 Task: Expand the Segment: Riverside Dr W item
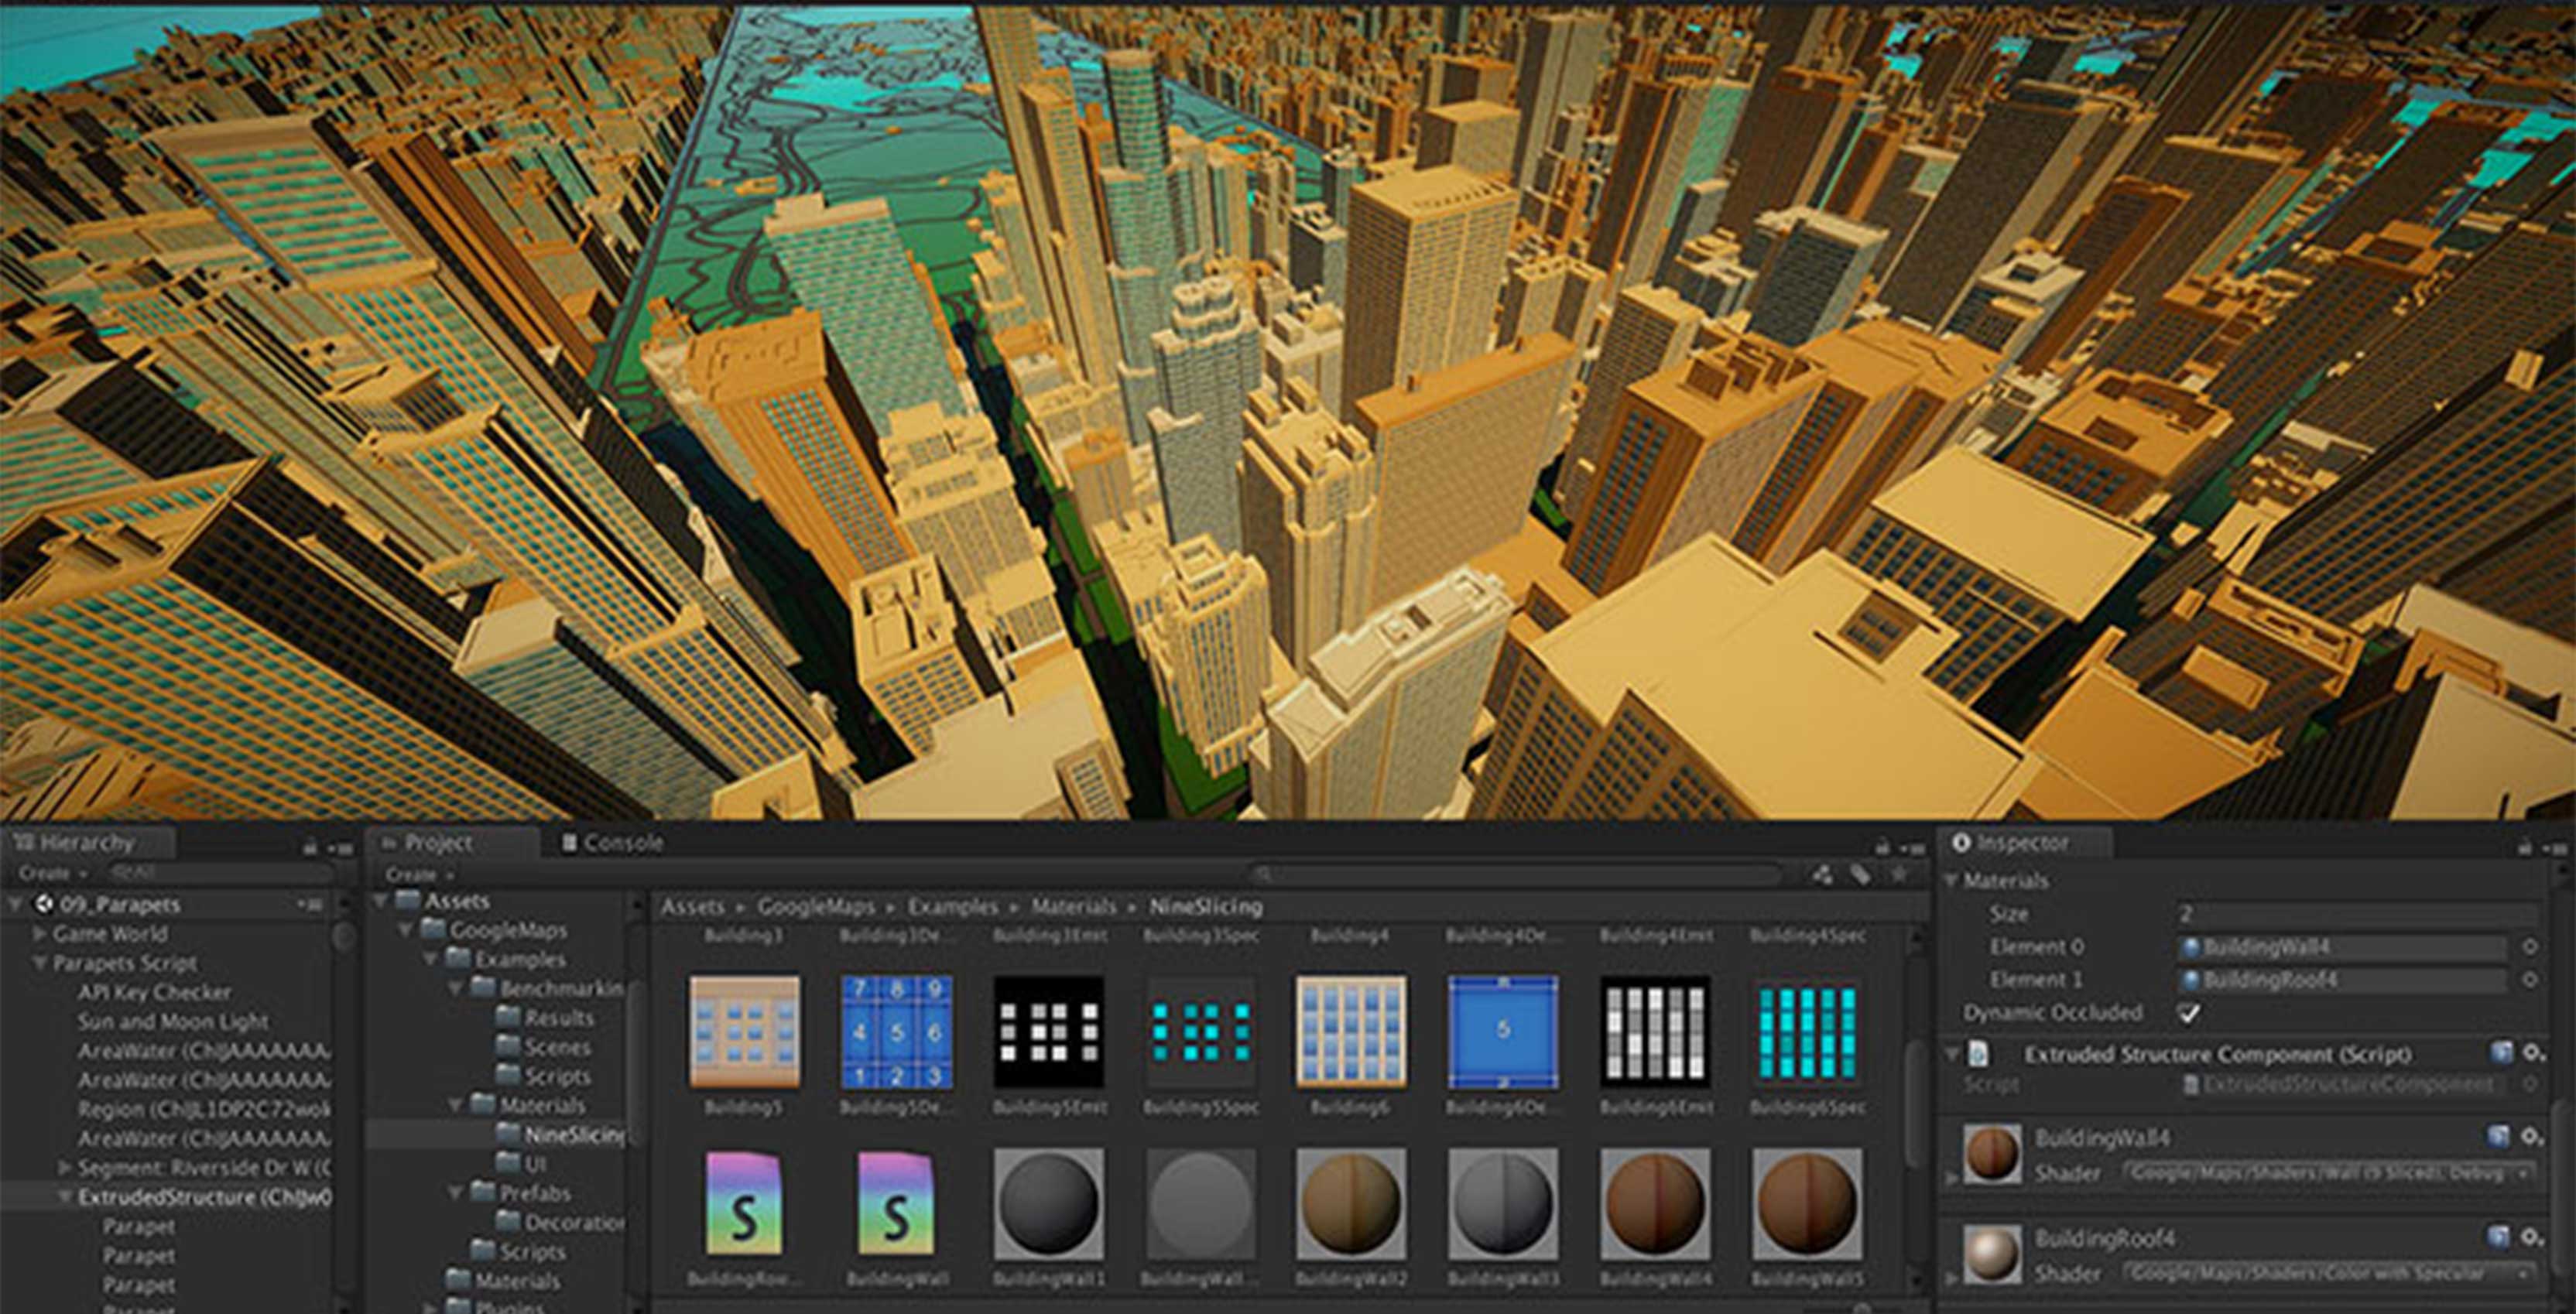[65, 1168]
